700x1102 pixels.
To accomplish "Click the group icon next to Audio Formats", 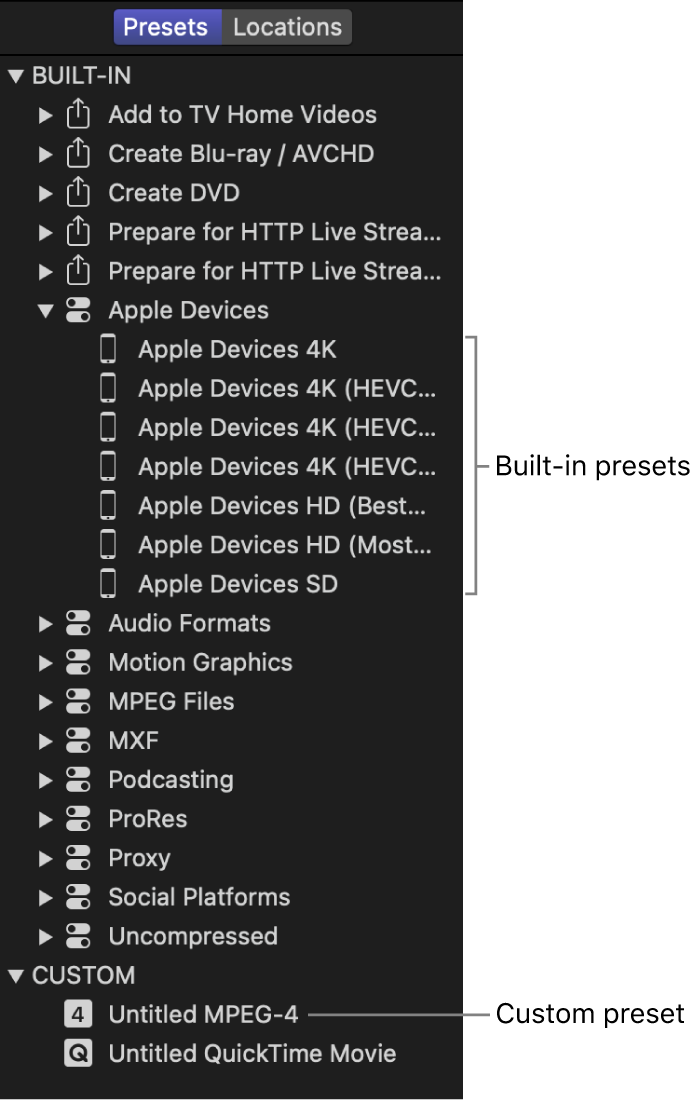I will [x=79, y=623].
